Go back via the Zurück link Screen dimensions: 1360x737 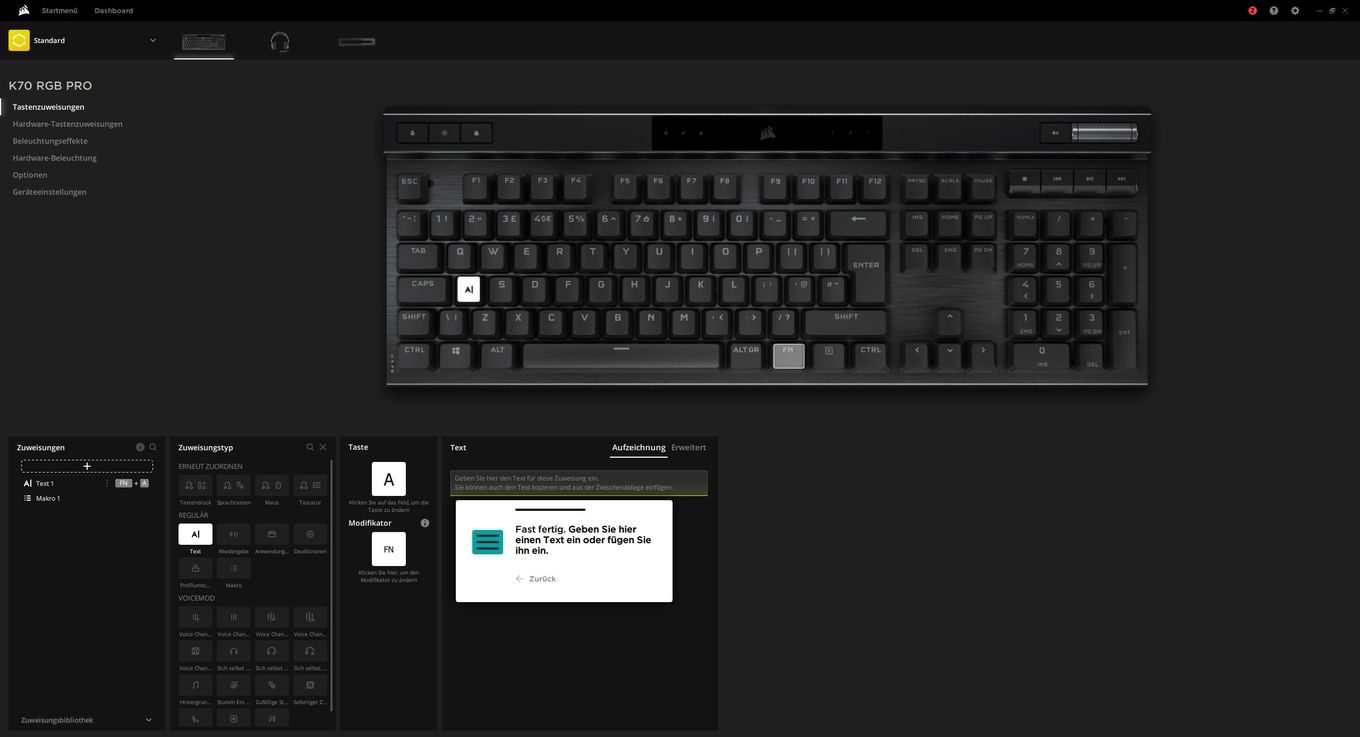pyautogui.click(x=536, y=579)
